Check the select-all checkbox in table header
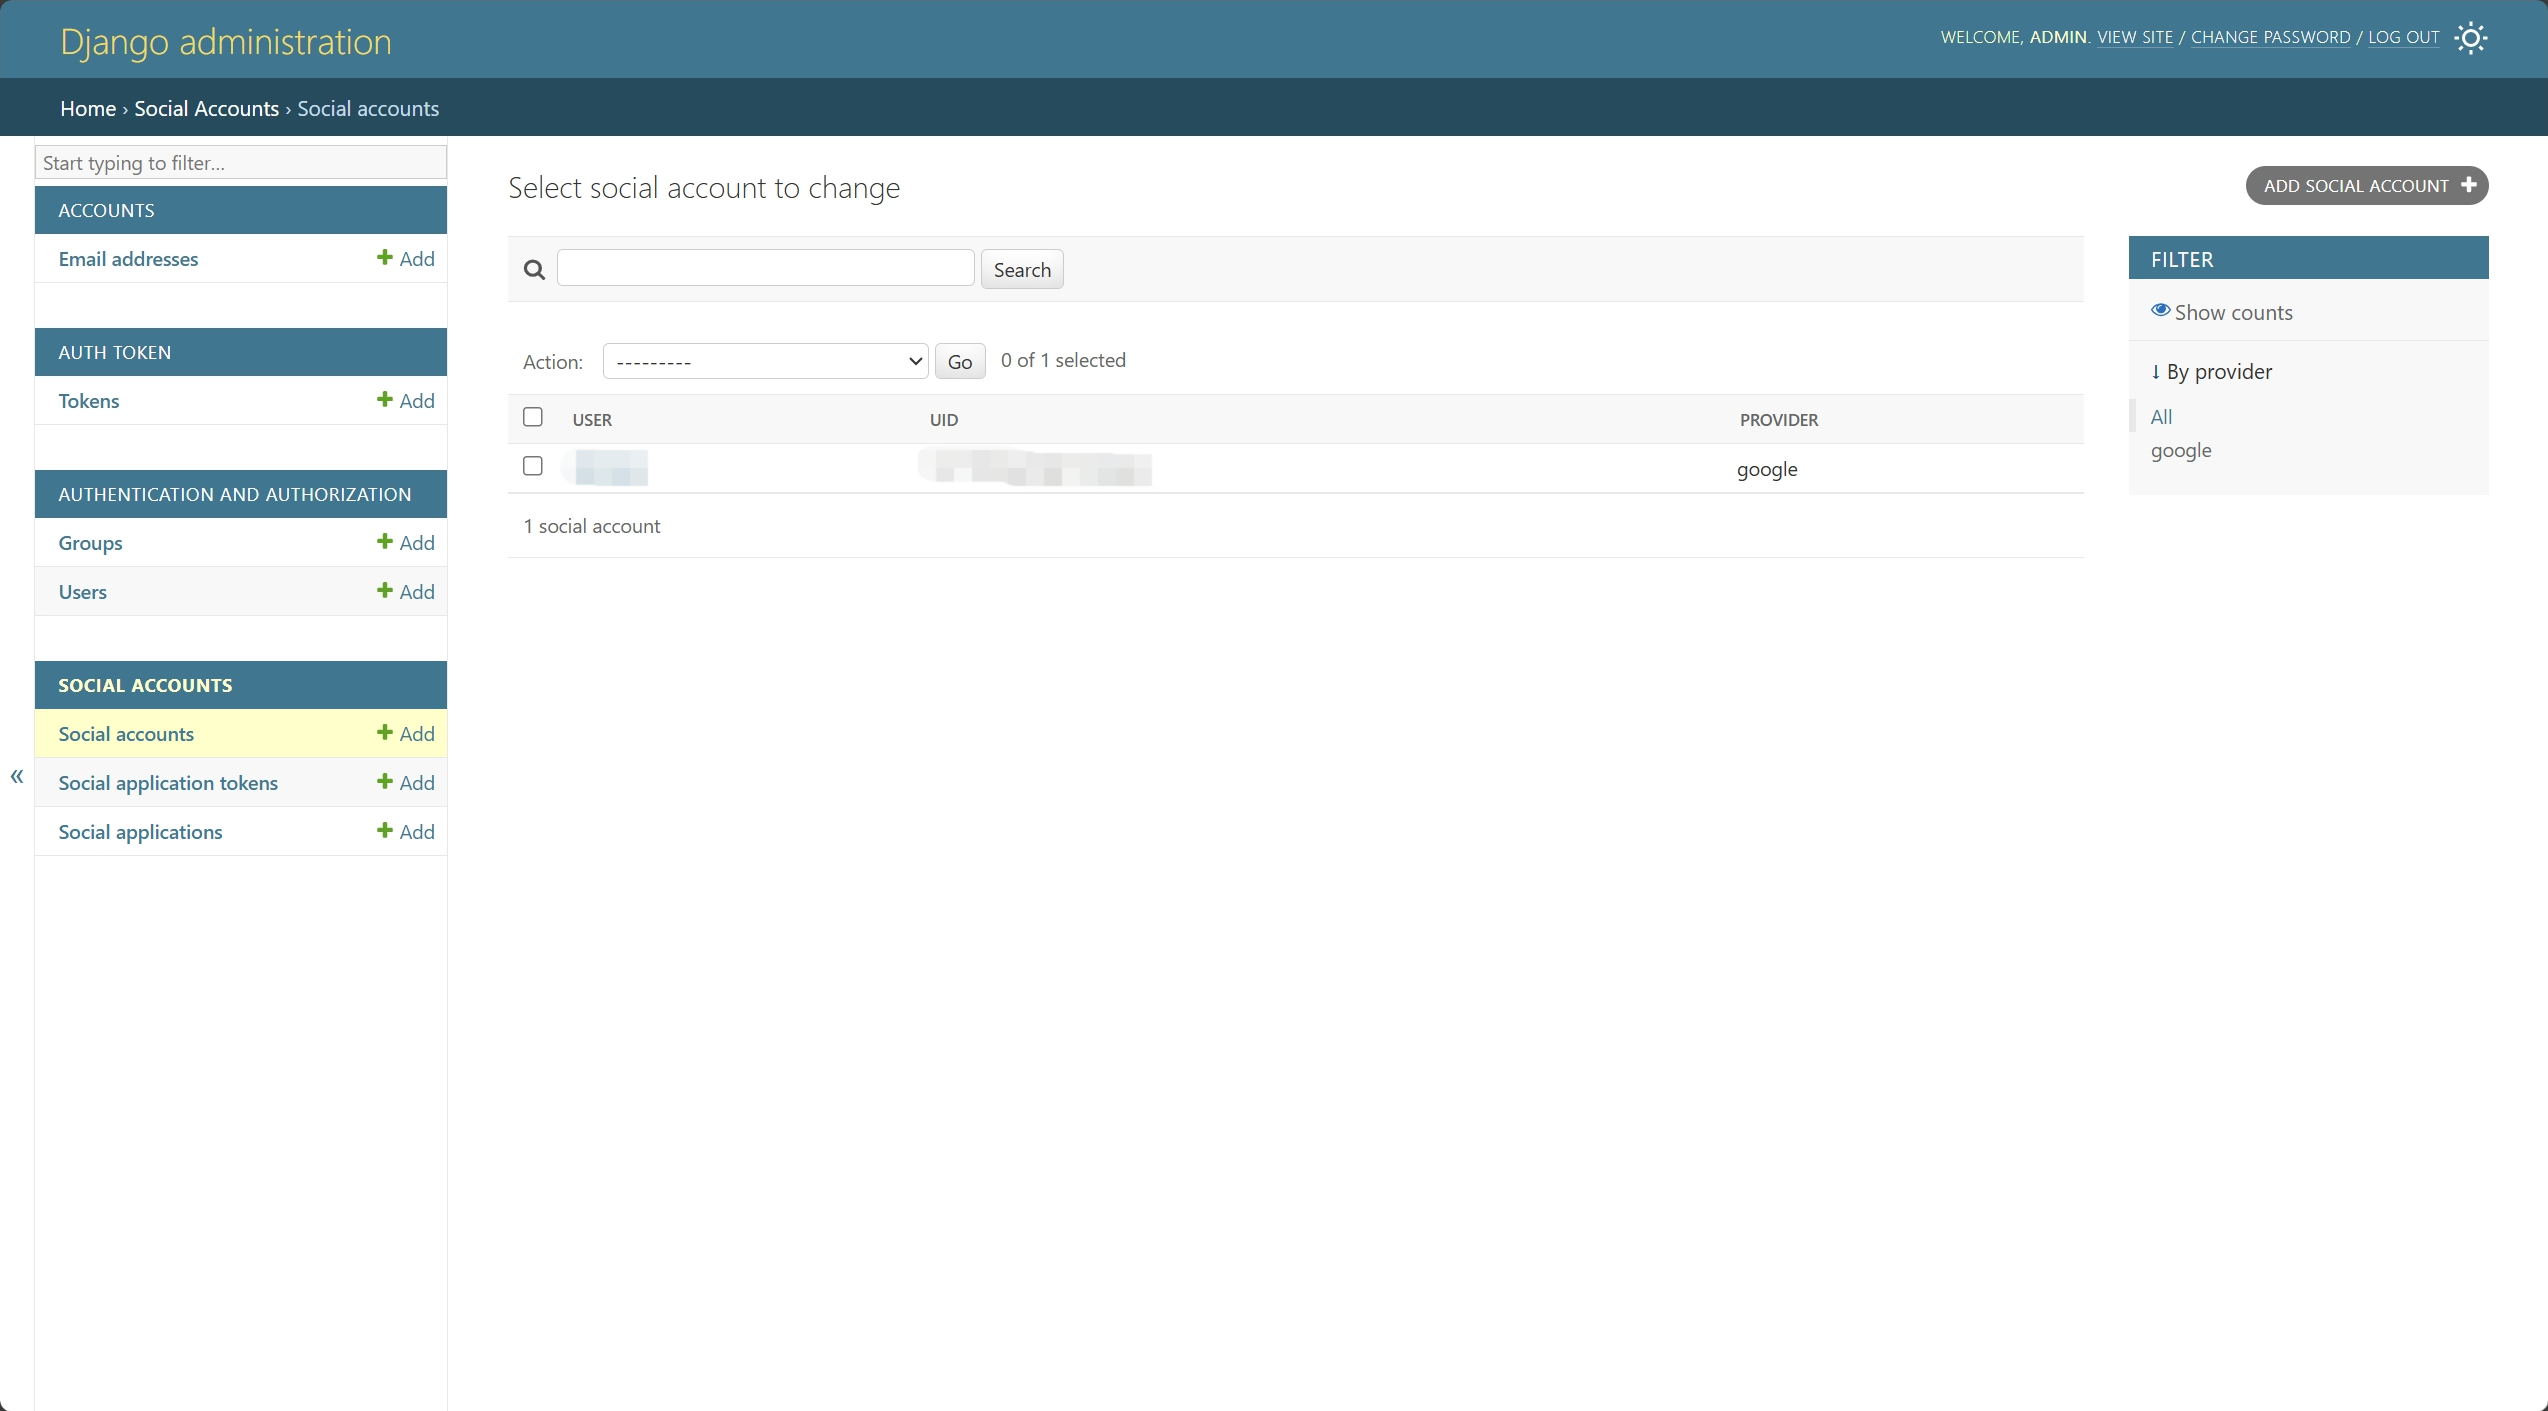 pos(533,417)
